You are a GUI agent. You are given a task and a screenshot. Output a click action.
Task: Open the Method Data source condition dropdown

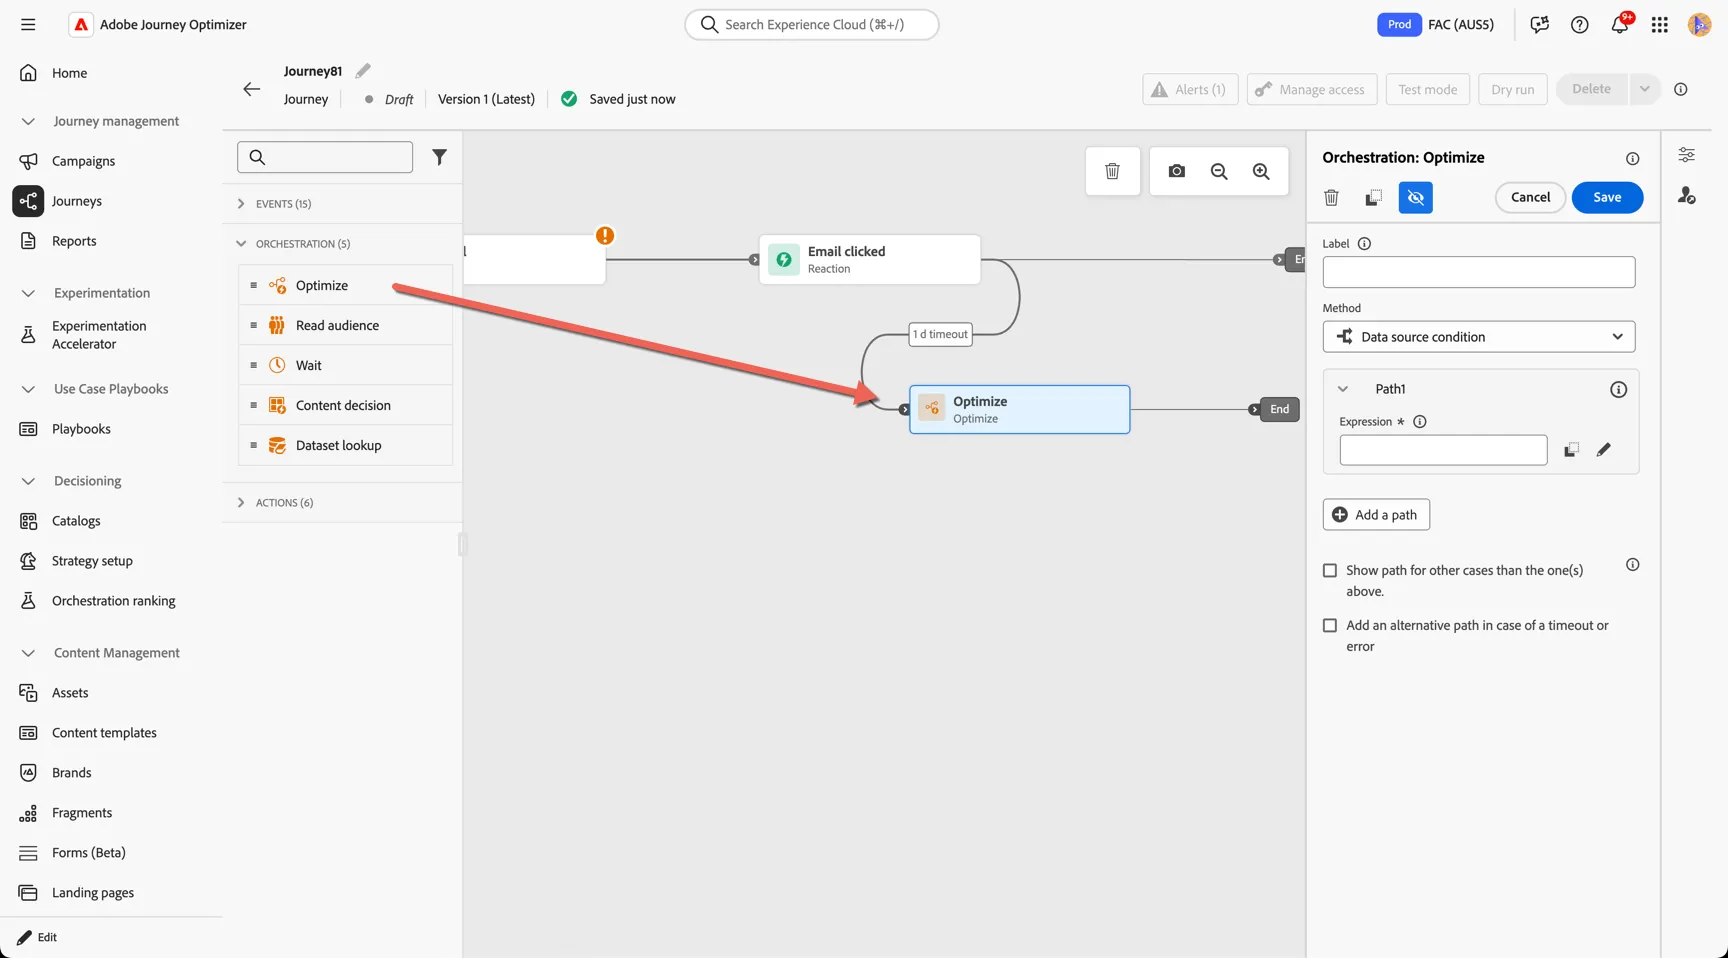pyautogui.click(x=1478, y=337)
